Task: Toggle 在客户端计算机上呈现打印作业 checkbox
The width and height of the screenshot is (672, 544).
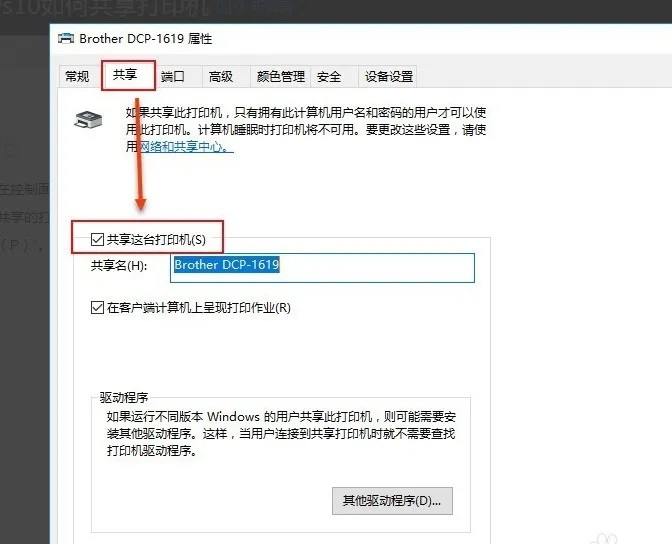Action: (x=97, y=307)
